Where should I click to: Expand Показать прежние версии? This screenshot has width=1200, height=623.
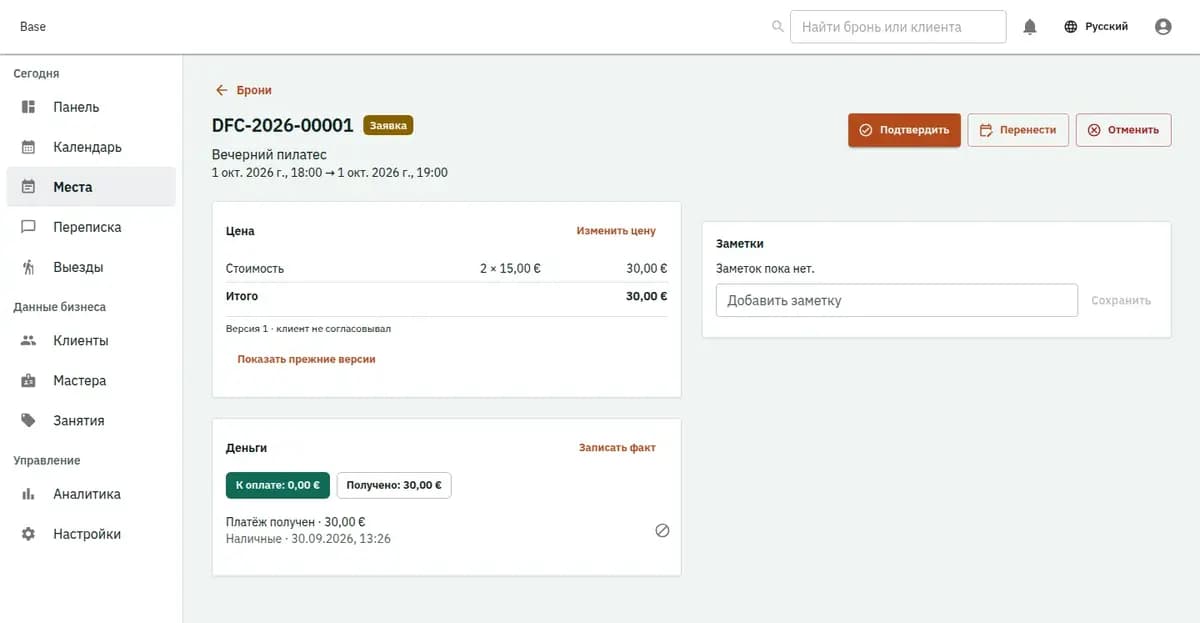coord(306,359)
